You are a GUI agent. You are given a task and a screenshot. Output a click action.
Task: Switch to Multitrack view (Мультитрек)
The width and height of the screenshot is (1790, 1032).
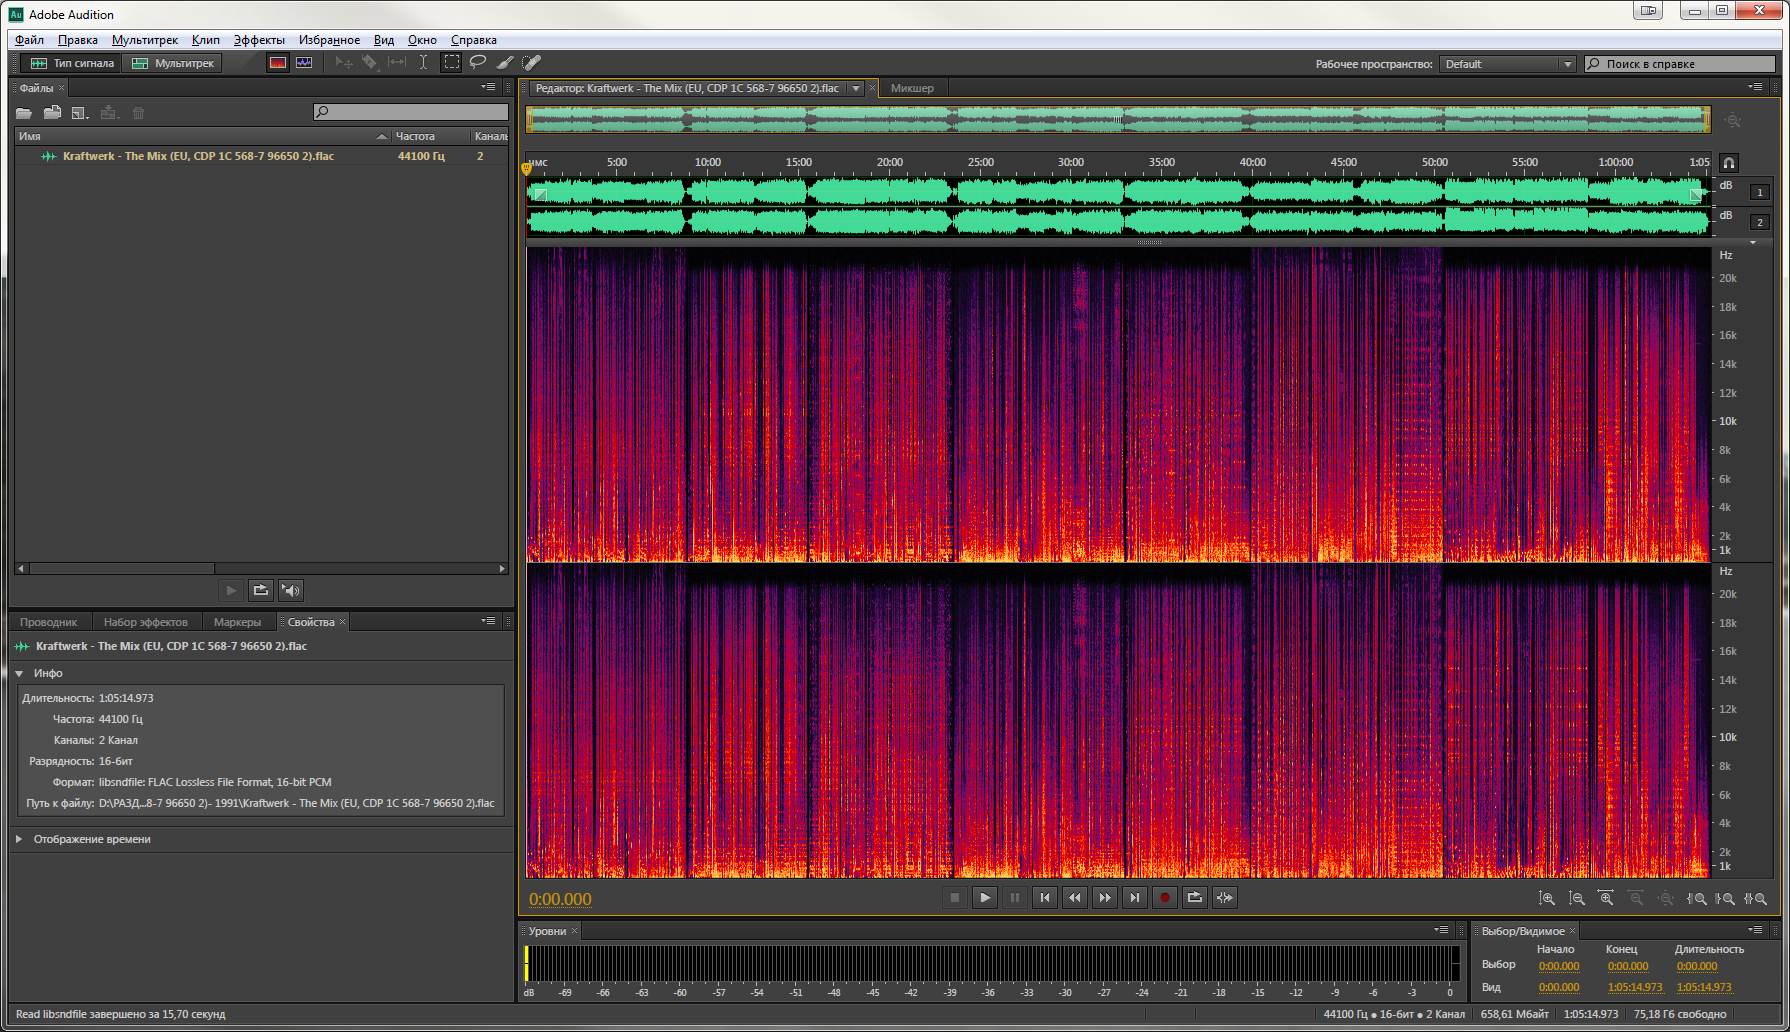[x=172, y=63]
